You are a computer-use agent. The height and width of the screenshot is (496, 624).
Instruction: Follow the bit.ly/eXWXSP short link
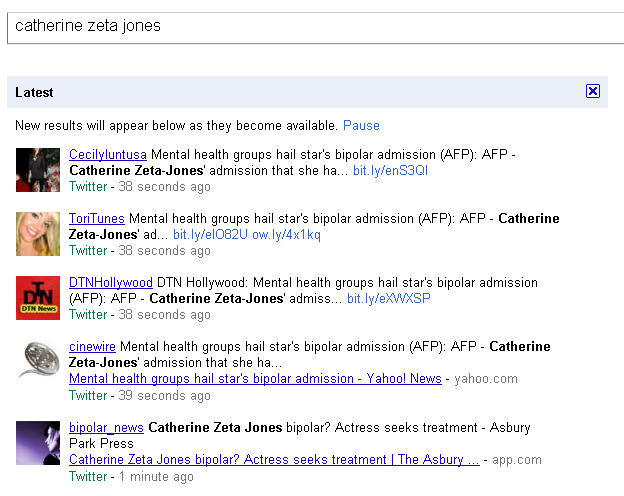[388, 299]
